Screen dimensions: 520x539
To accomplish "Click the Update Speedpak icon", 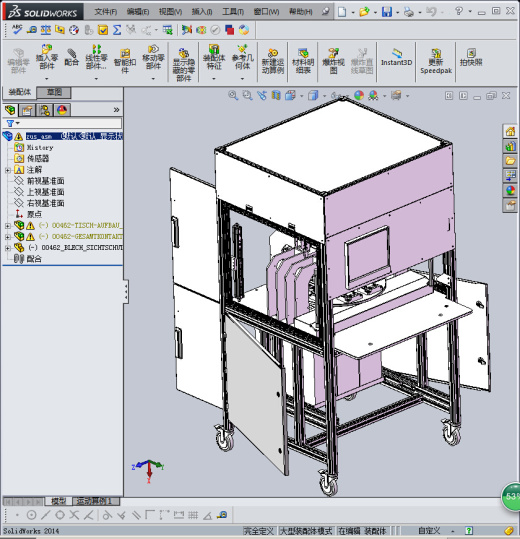I will point(436,61).
